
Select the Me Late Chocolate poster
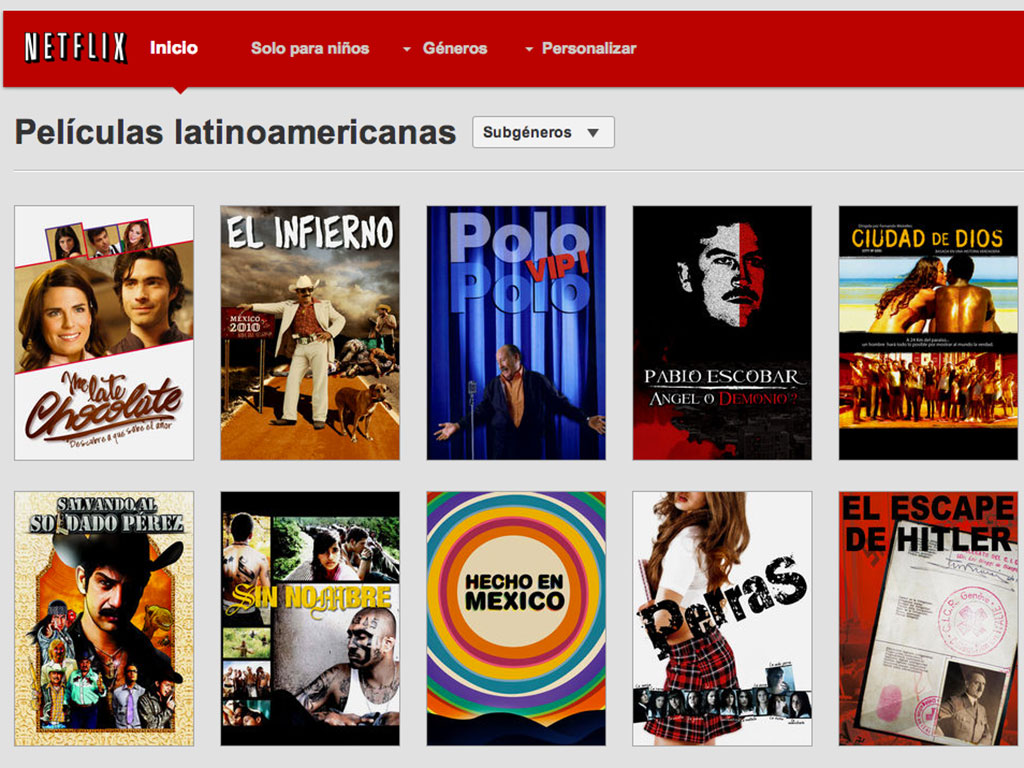tap(104, 332)
